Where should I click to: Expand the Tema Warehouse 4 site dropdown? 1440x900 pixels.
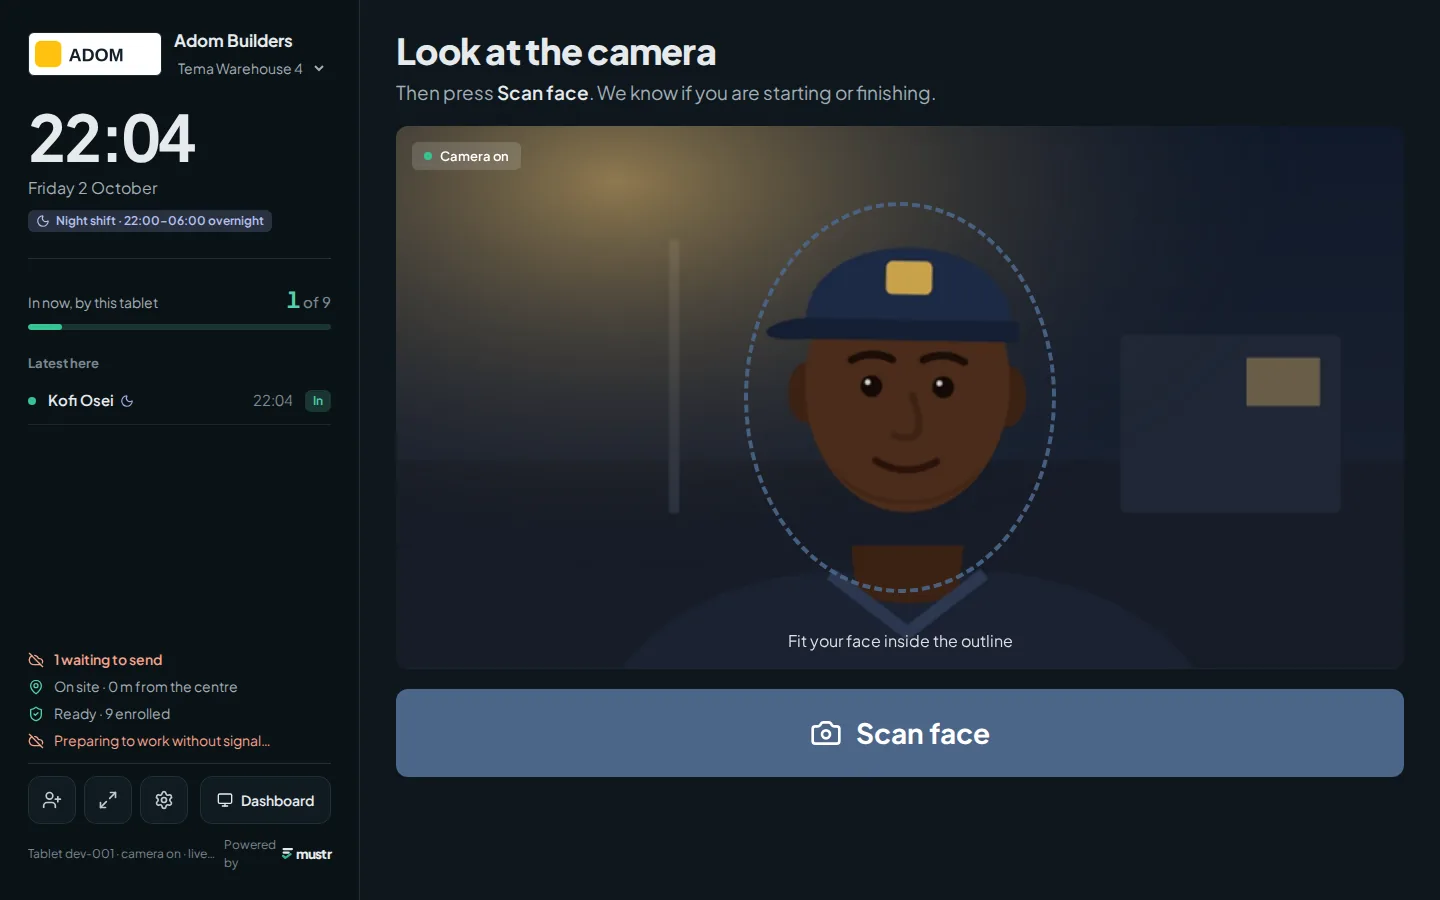tap(250, 69)
